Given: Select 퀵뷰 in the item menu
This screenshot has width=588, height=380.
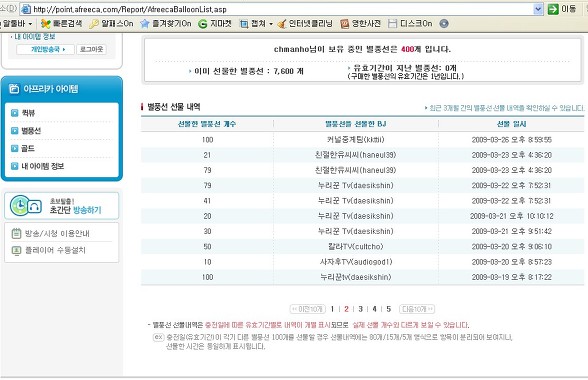Looking at the screenshot, I should coord(28,113).
